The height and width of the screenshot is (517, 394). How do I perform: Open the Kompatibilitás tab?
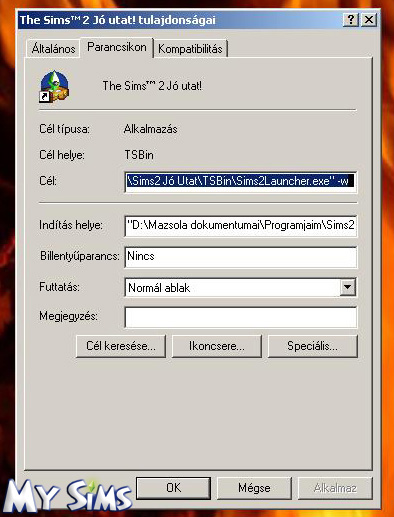[190, 49]
